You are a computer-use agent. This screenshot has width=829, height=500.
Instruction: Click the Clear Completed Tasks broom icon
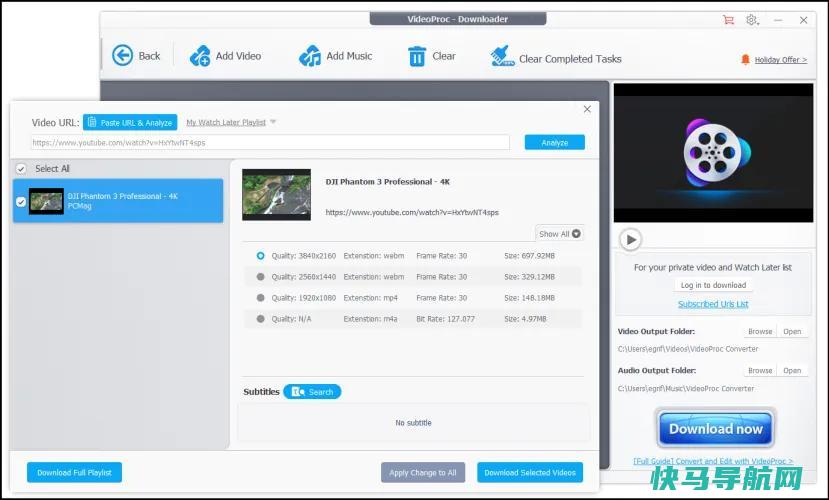(x=502, y=56)
